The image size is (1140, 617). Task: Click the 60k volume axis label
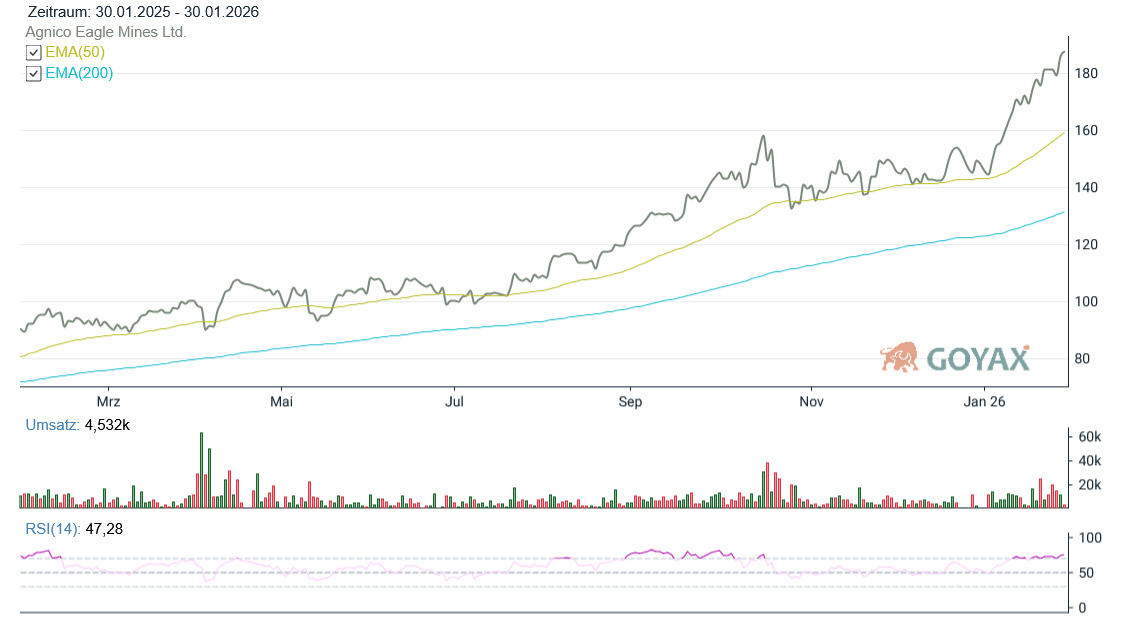(x=1088, y=437)
